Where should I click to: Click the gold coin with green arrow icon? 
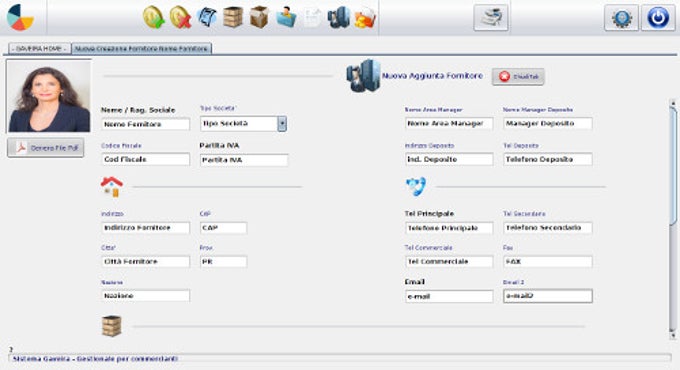(154, 18)
